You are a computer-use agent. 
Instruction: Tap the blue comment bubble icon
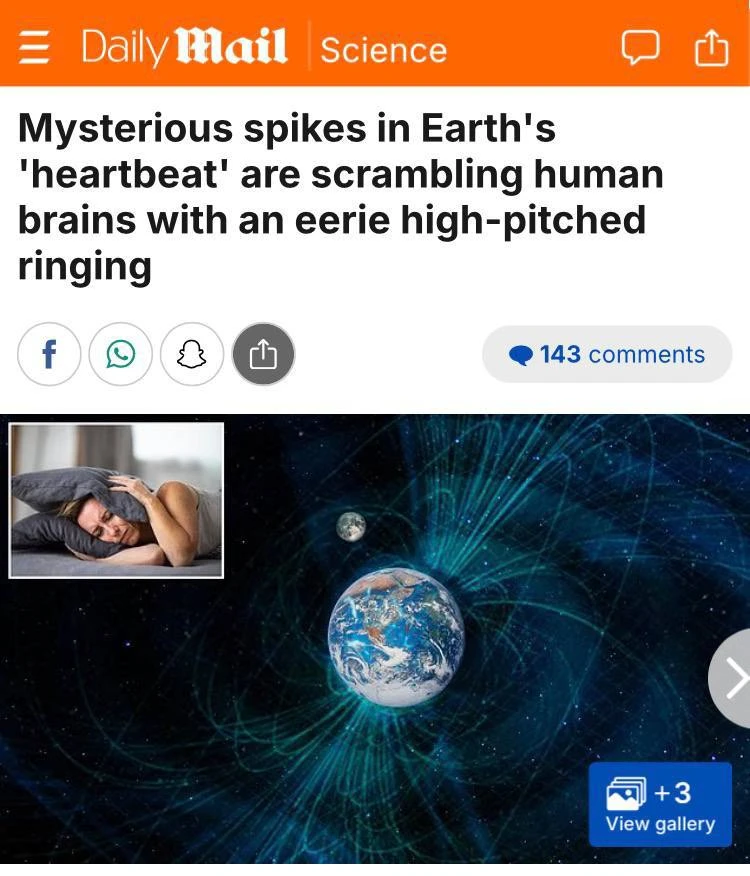tap(521, 355)
